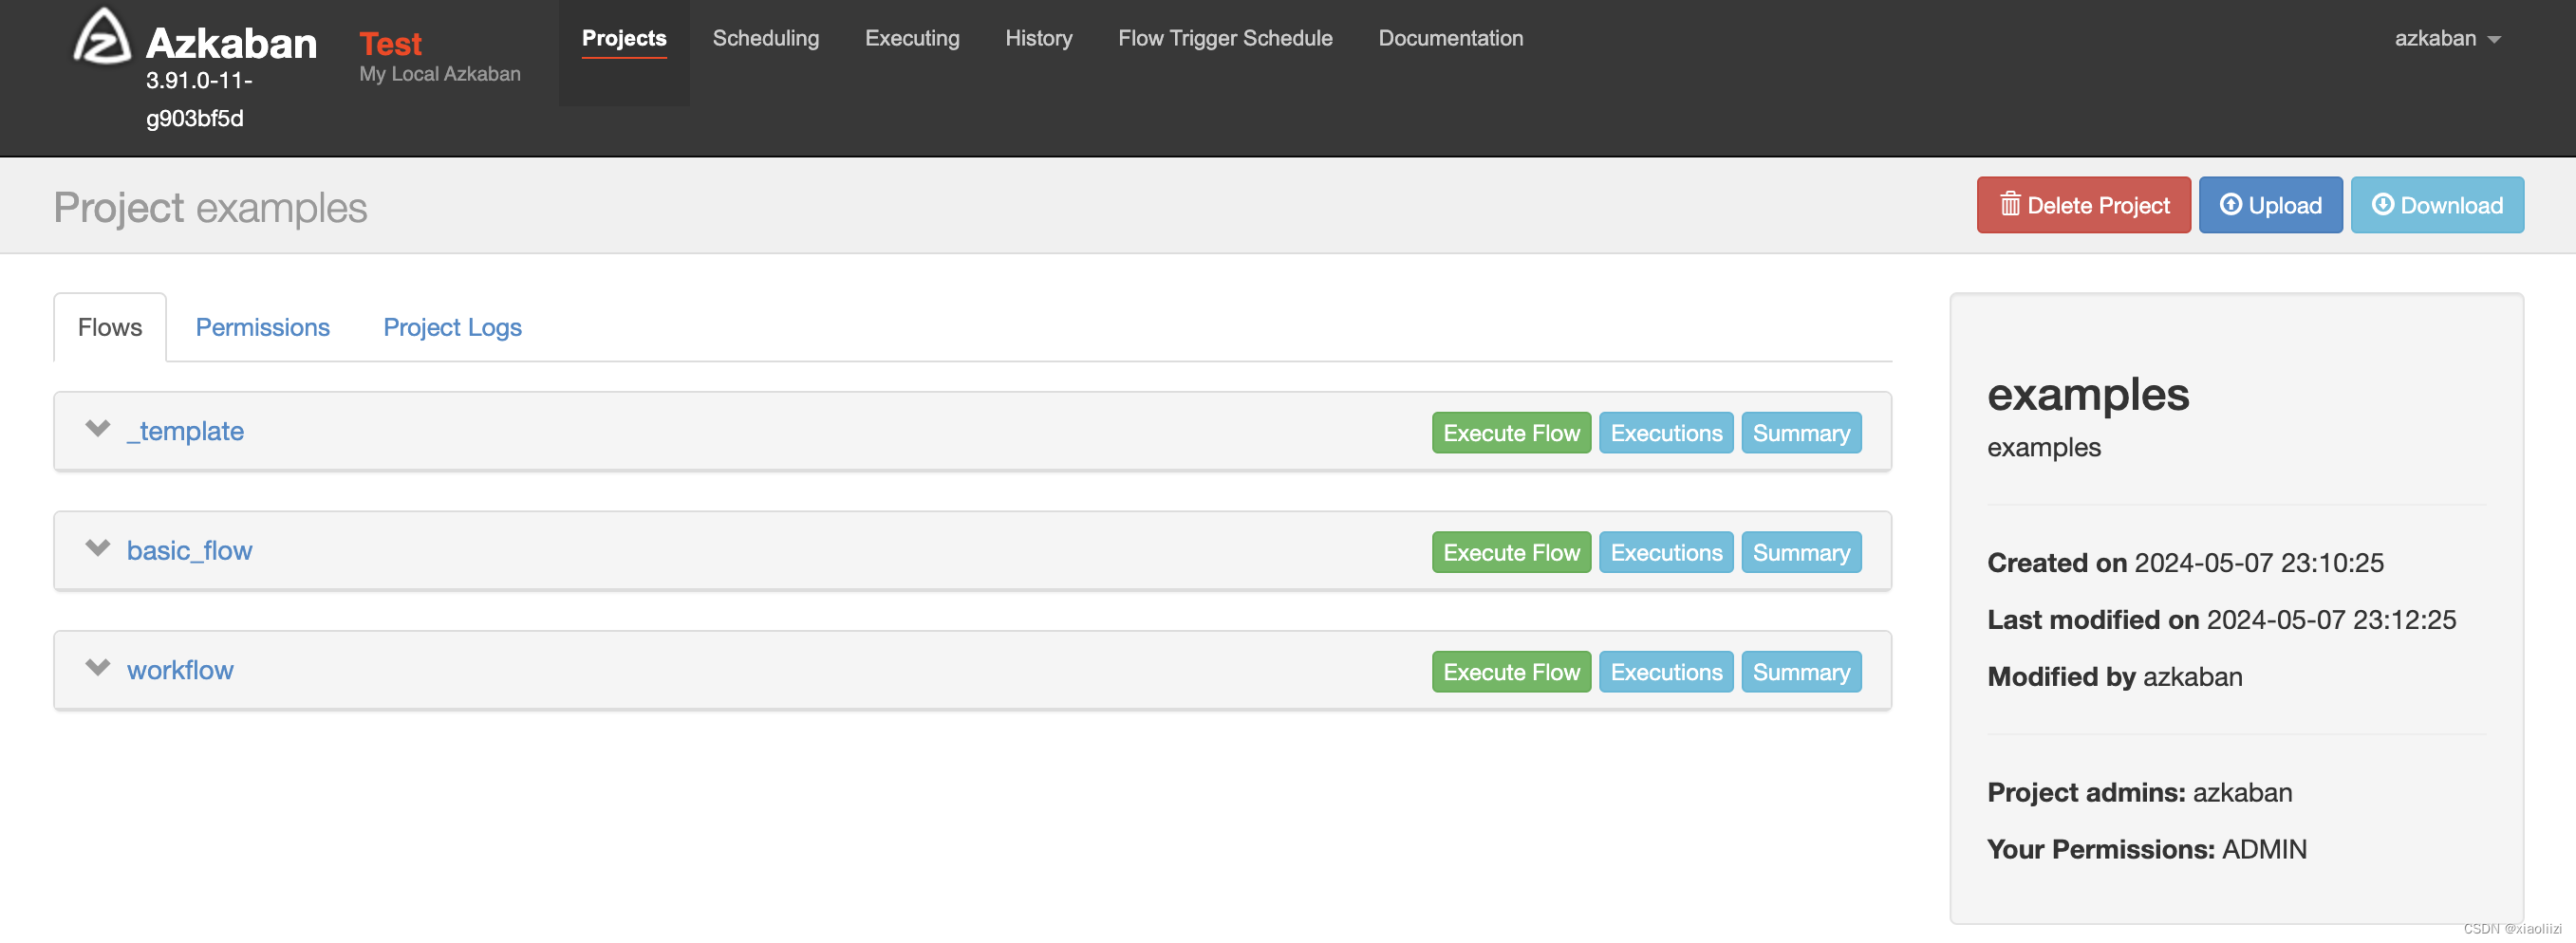Click the Azkaban title text
Viewport: 2576px width, 943px height.
point(231,43)
